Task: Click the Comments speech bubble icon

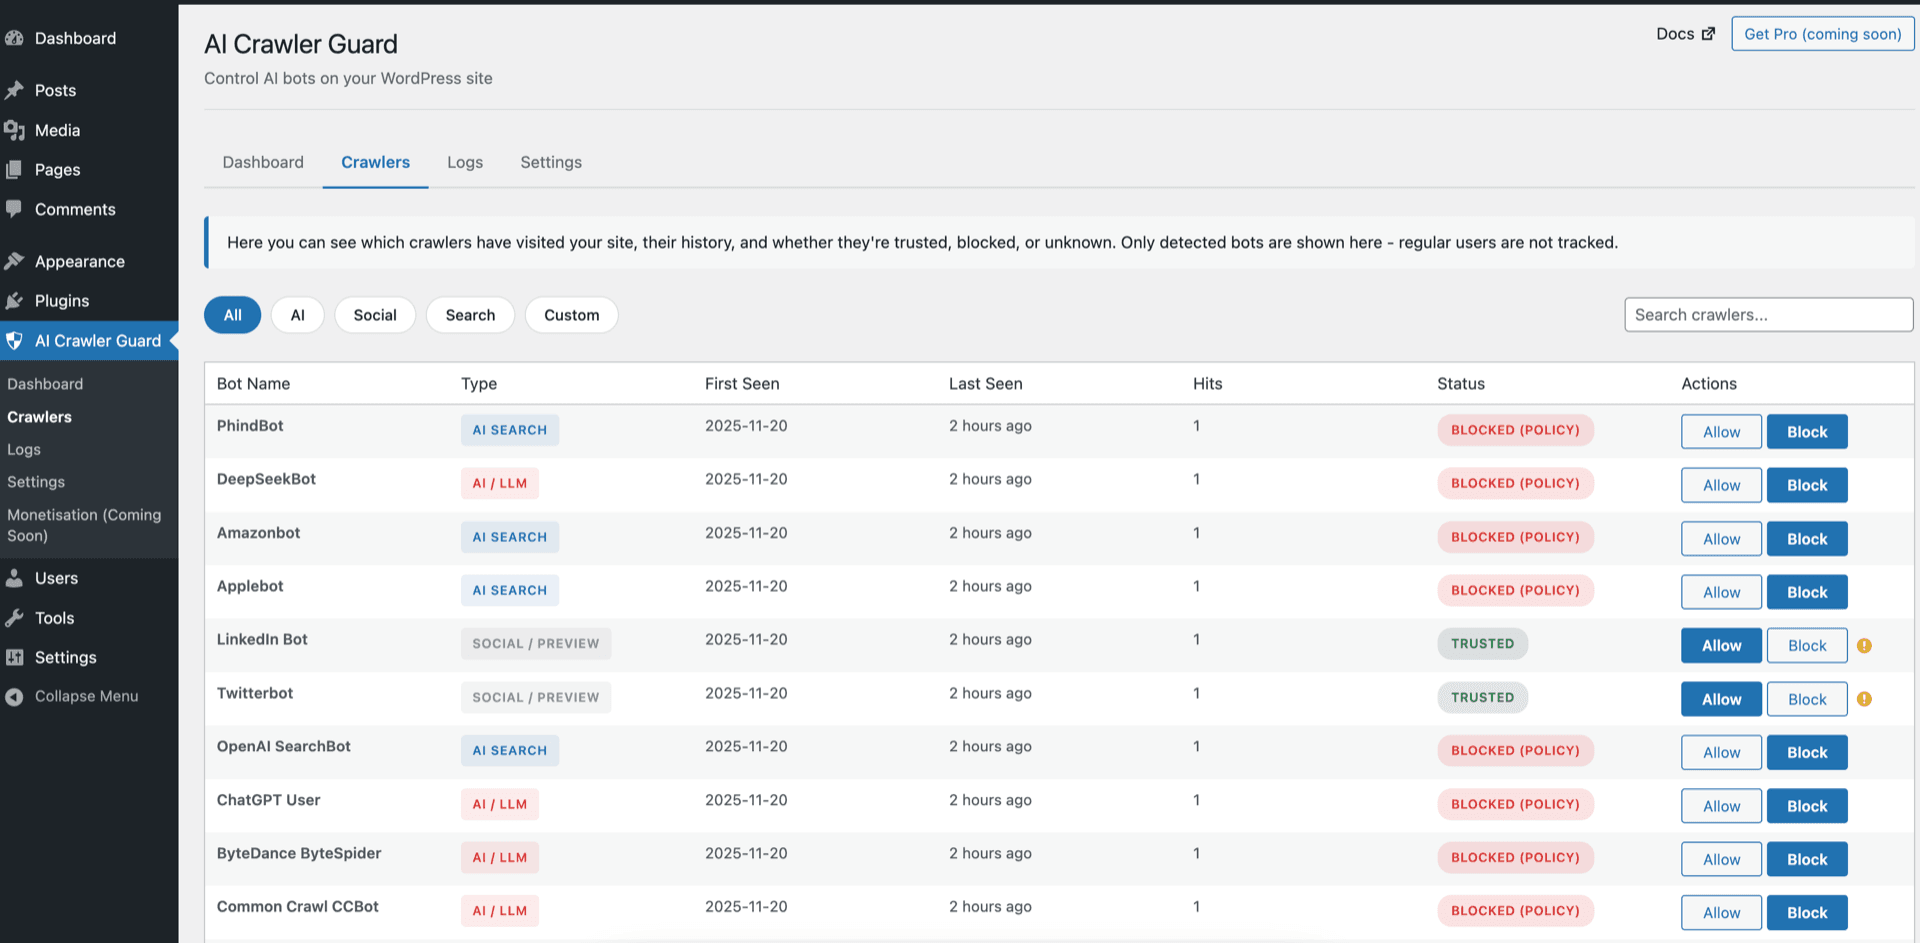Action: coord(14,209)
